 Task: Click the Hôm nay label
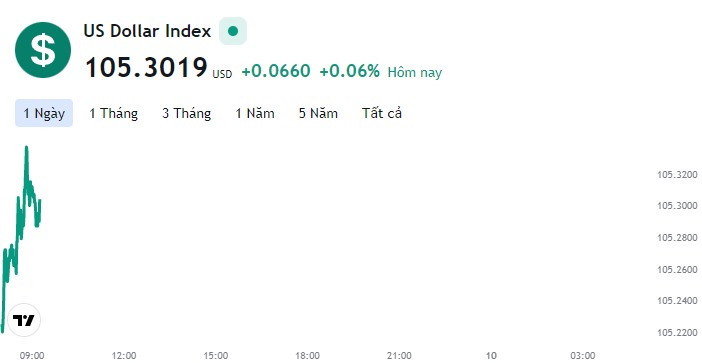415,72
